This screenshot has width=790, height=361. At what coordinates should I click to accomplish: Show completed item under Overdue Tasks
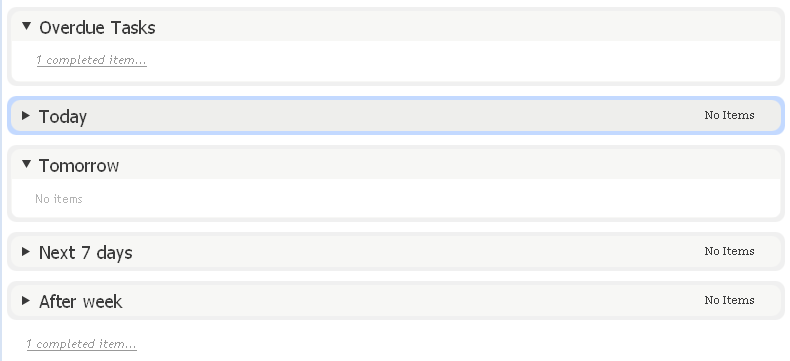pos(92,60)
